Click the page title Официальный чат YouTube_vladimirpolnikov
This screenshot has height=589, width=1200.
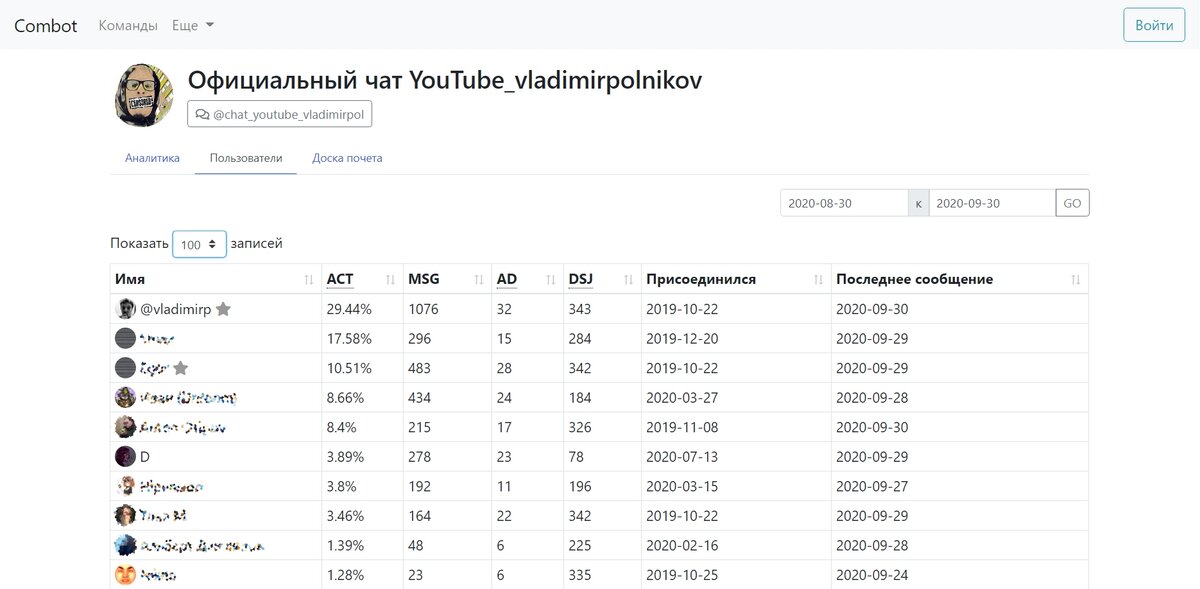445,81
